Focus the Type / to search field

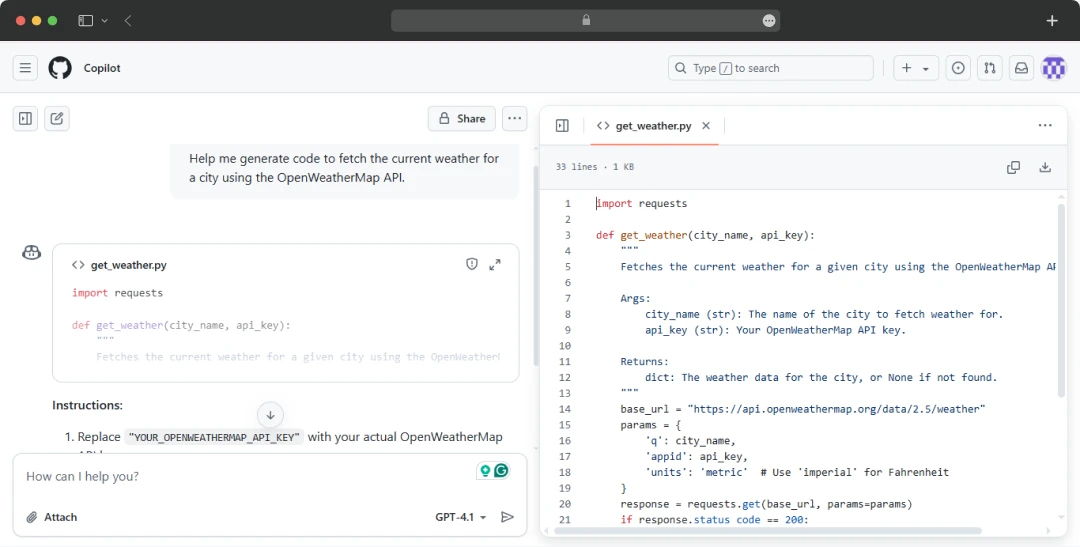pos(771,68)
